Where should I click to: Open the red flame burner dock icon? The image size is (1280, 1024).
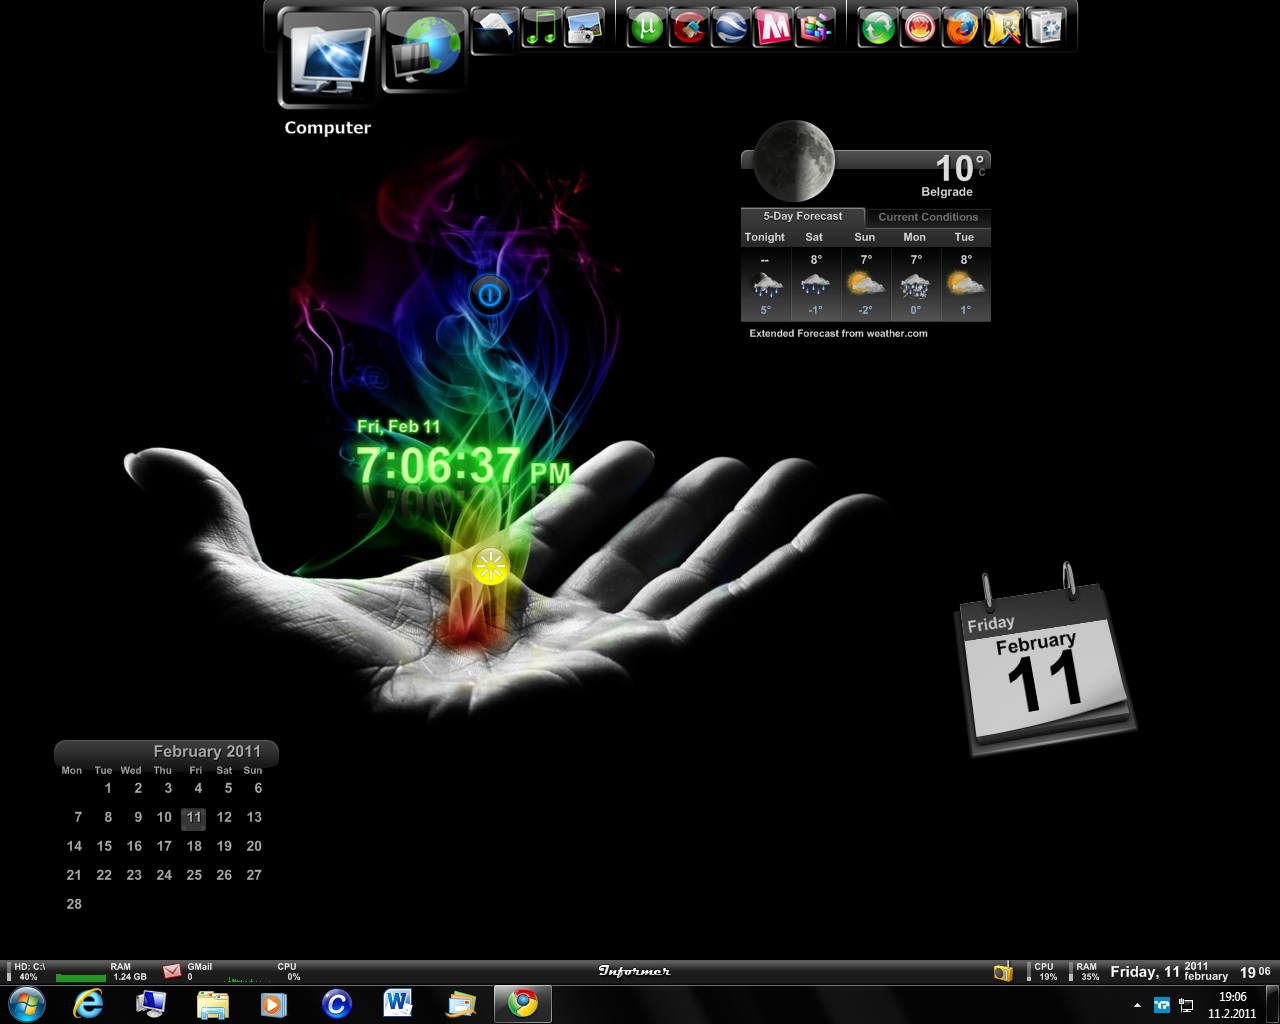(x=920, y=28)
